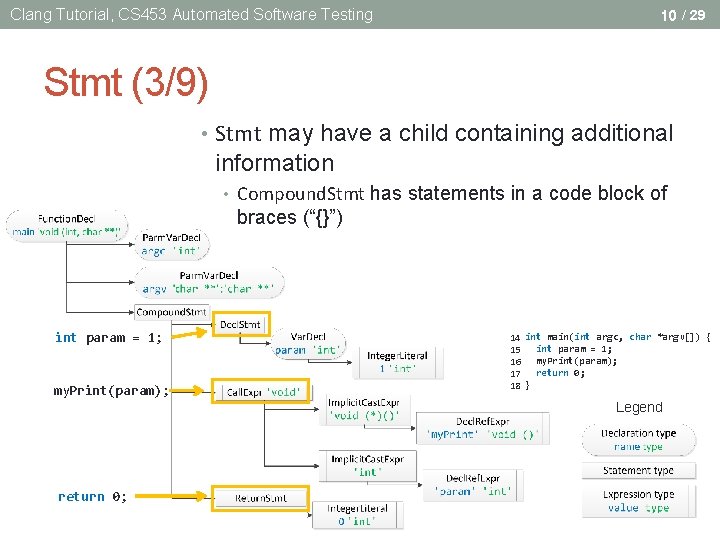Click the 'Stmt (3/9)' slide title
Image resolution: width=720 pixels, height=540 pixels.
coord(126,83)
